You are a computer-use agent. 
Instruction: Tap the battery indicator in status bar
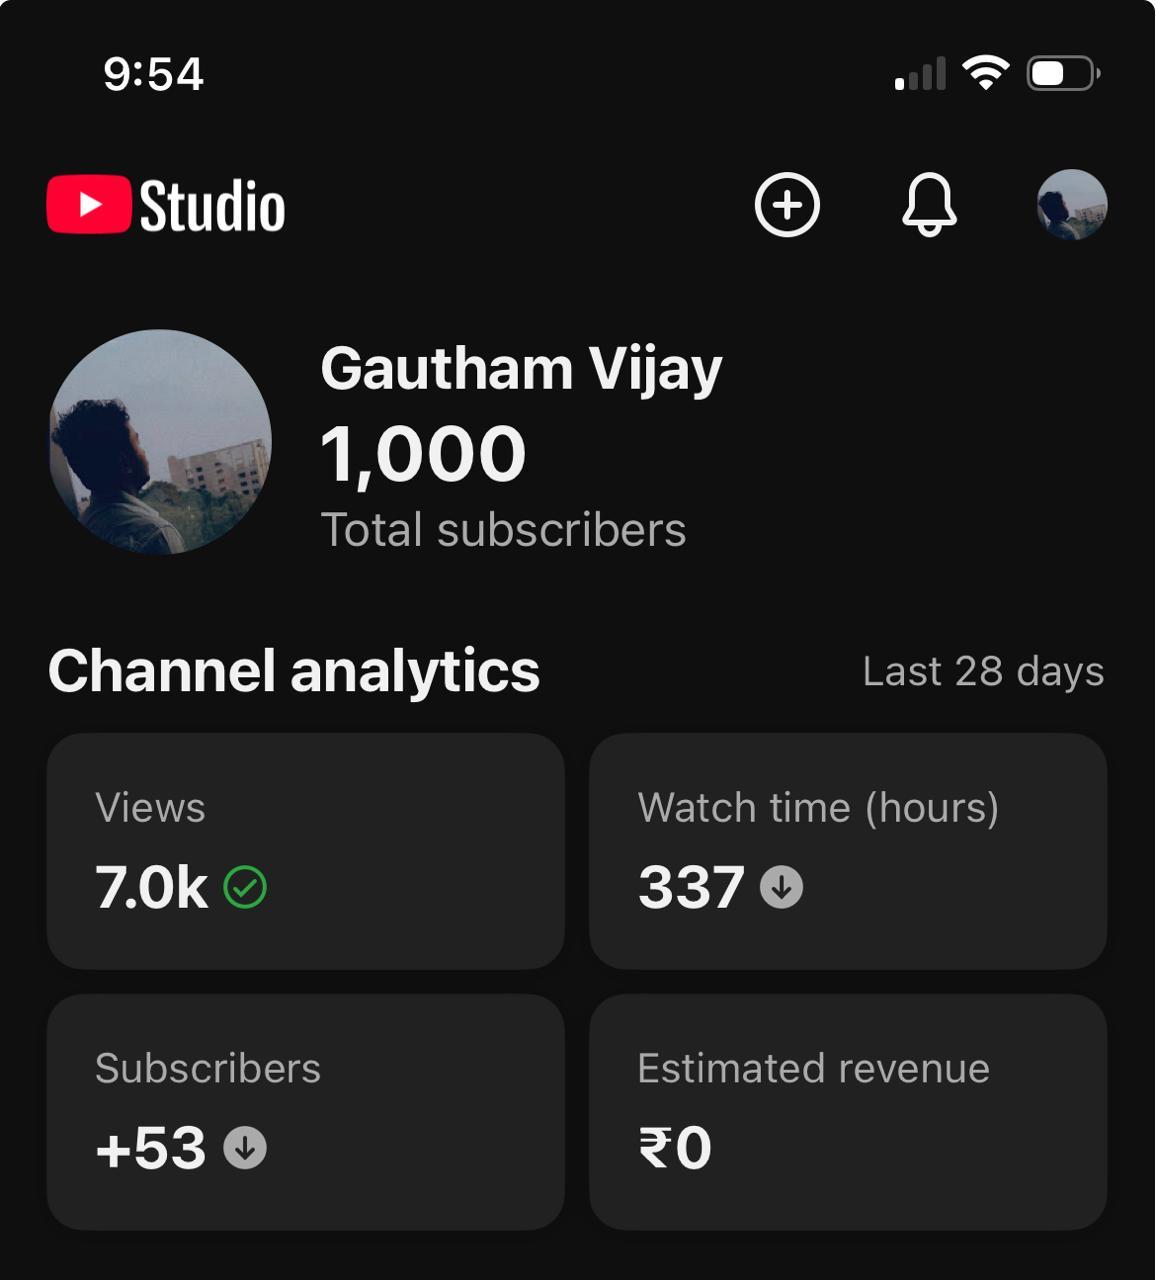[1063, 73]
